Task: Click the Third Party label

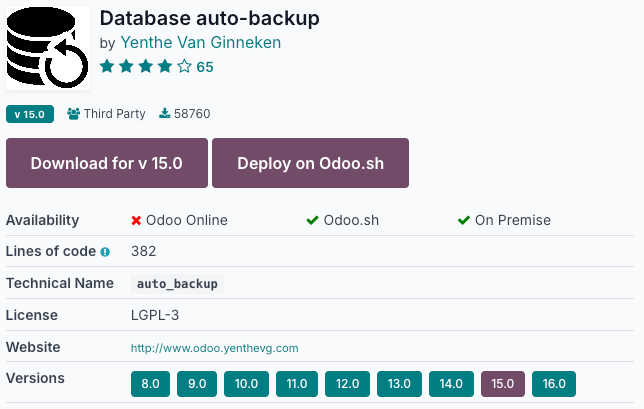Action: pyautogui.click(x=115, y=114)
